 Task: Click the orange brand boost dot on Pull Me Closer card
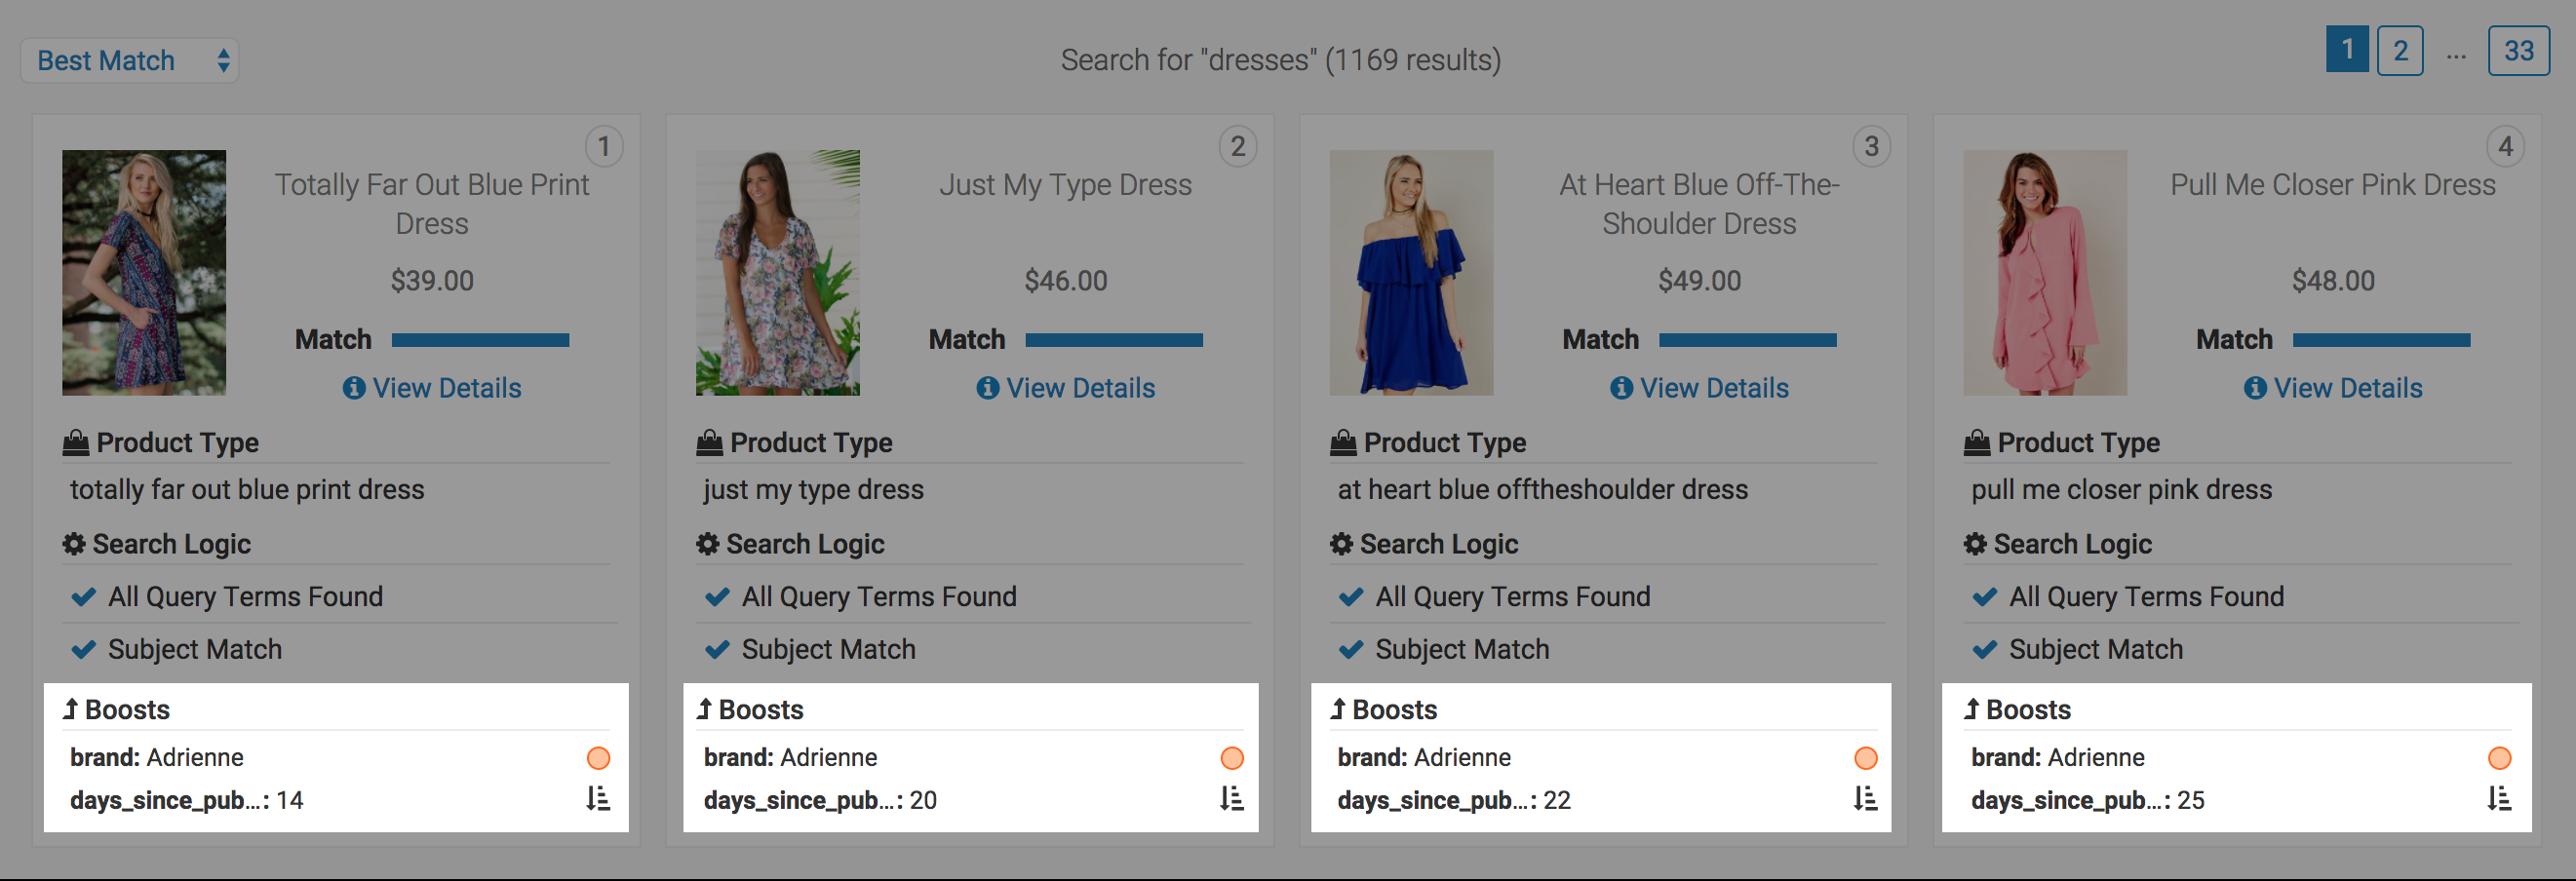point(2499,758)
